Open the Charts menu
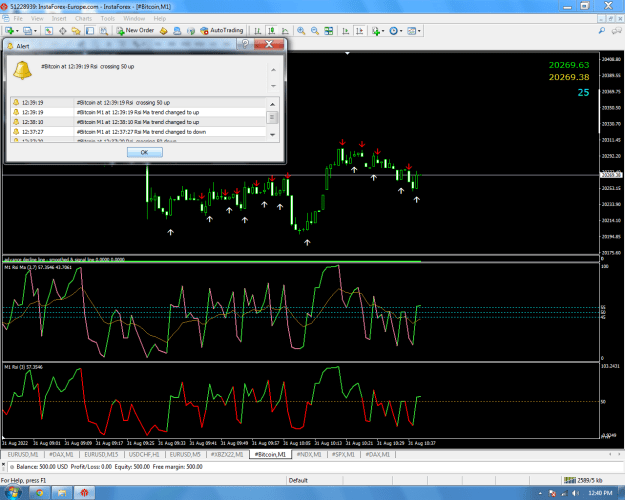Screen dimensions: 625x500 [x=83, y=18]
